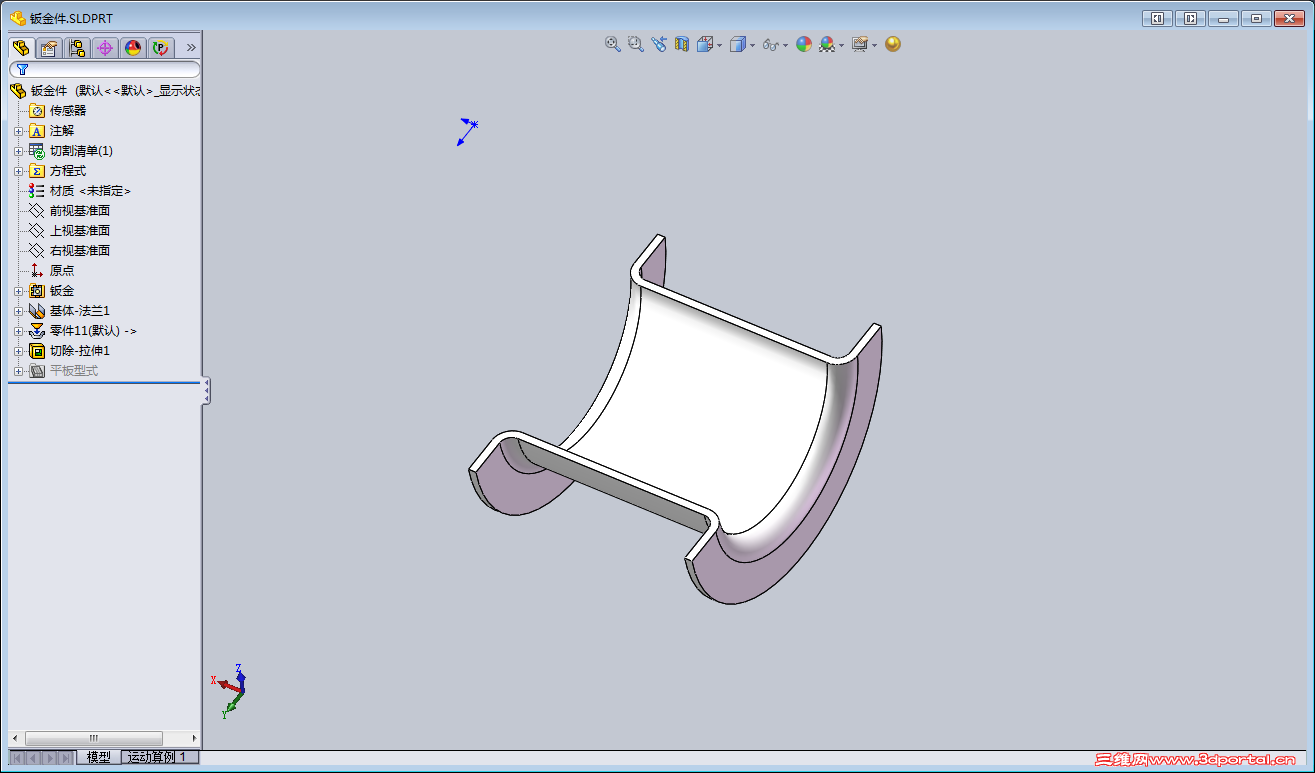Click the 基体-法兰1 base flange icon
The width and height of the screenshot is (1315, 773).
37,310
